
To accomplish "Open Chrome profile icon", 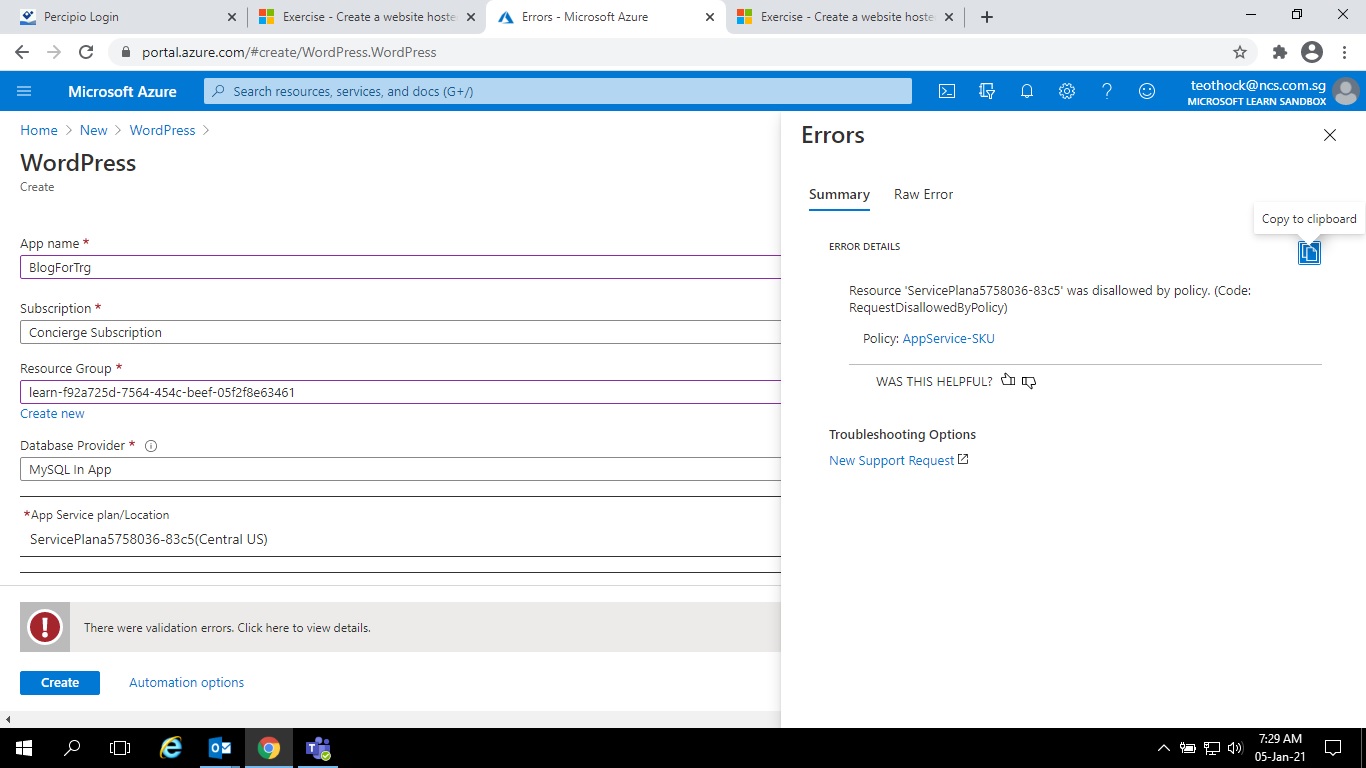I will tap(1312, 52).
